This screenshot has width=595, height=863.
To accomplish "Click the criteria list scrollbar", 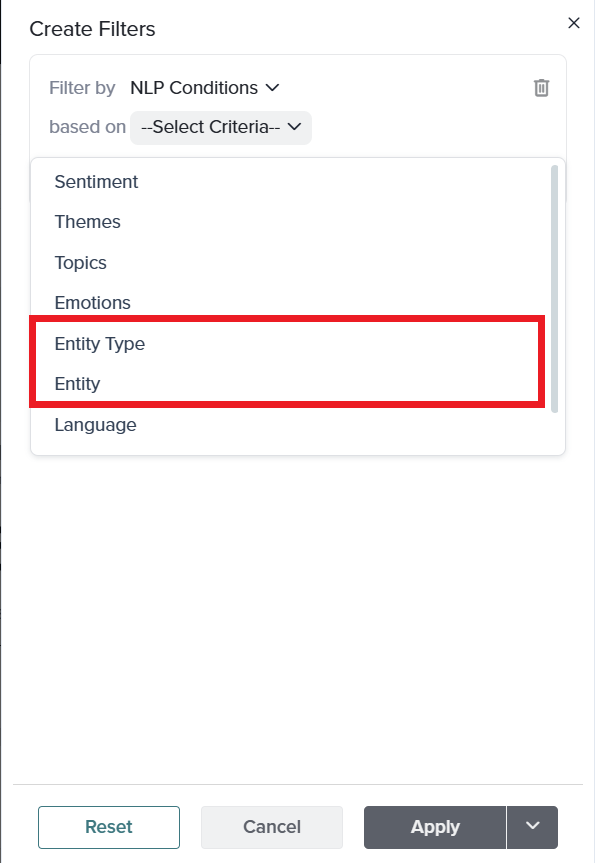I will [554, 289].
